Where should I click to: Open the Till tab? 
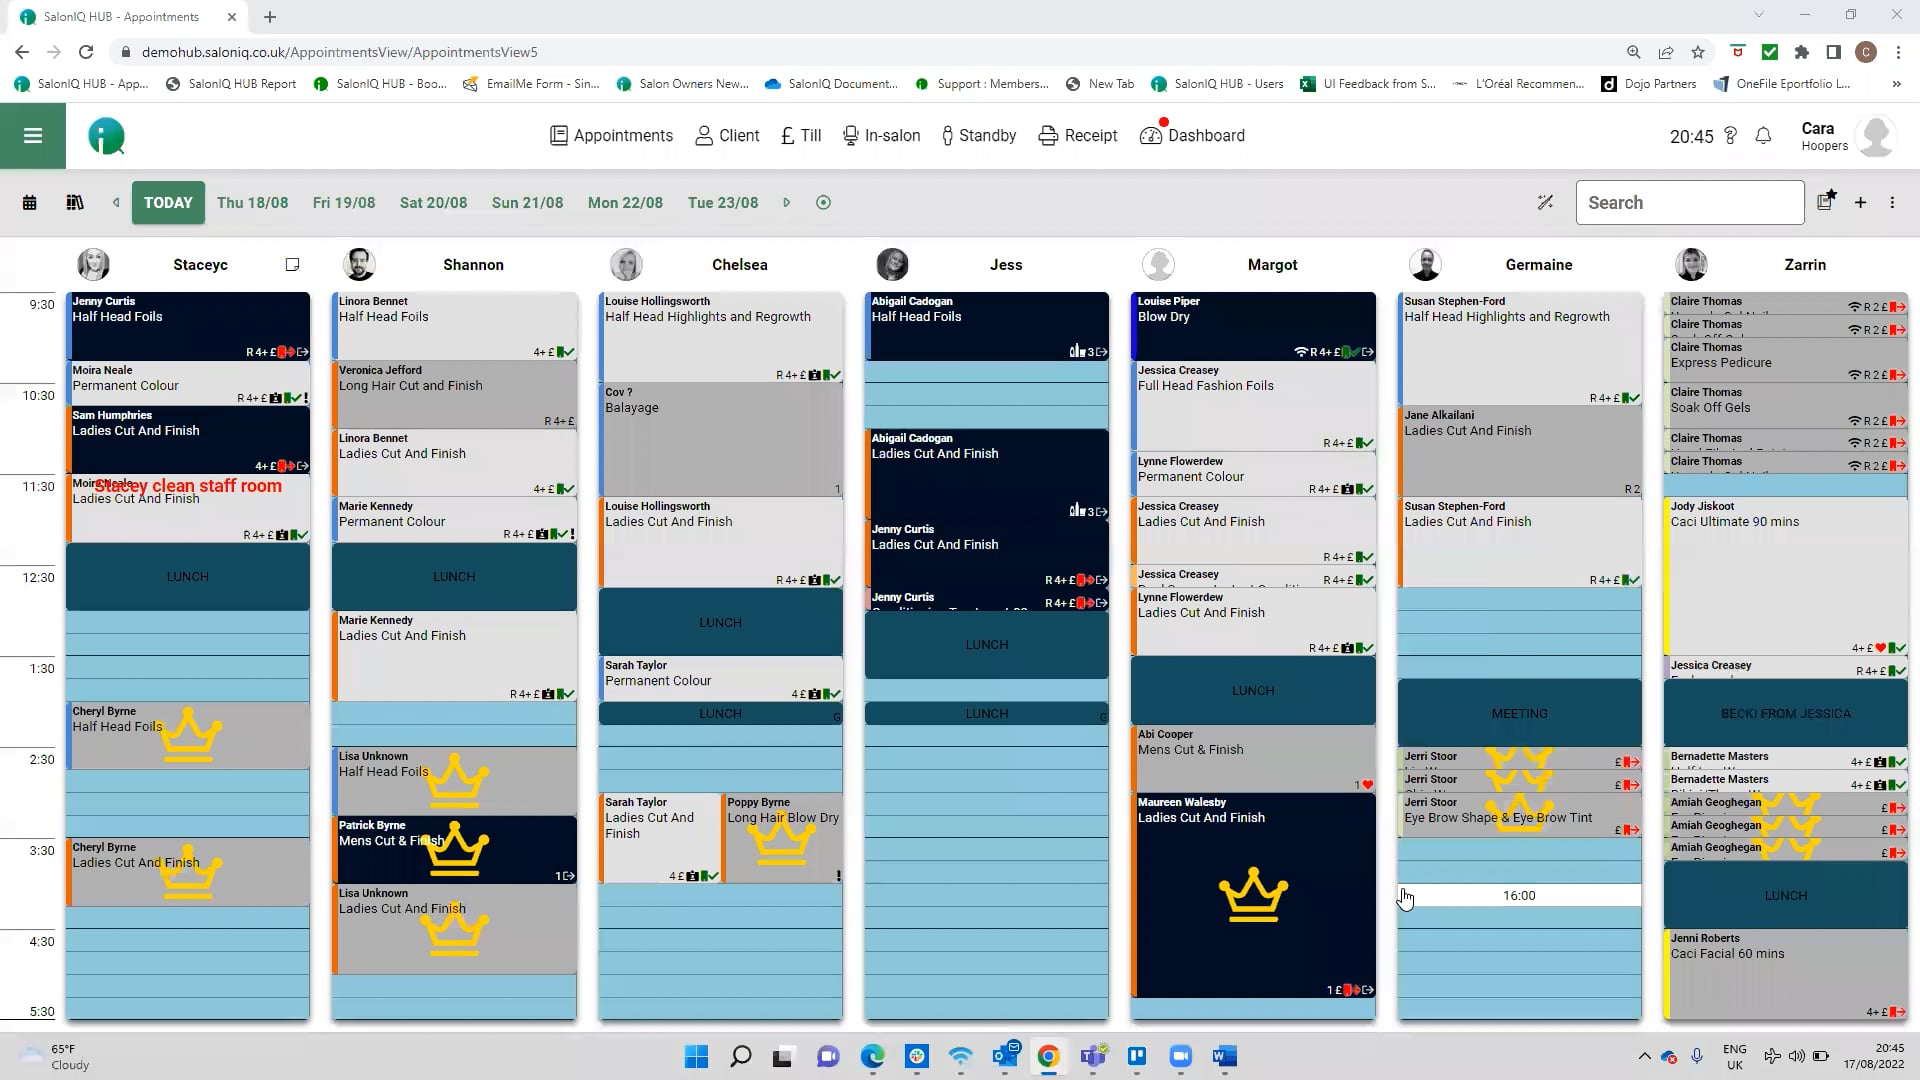tap(801, 136)
